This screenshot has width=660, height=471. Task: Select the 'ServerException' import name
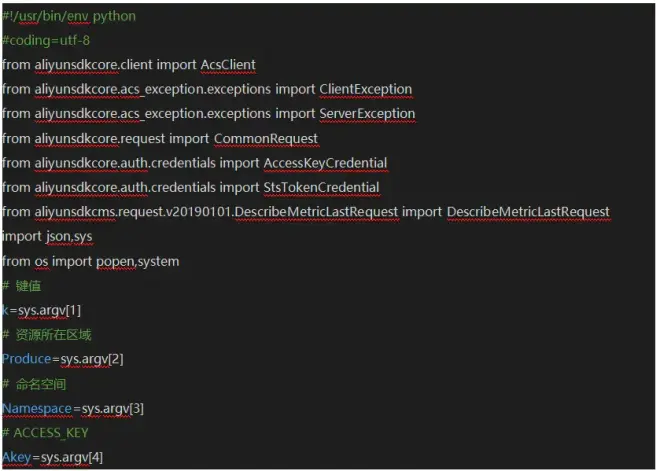(x=367, y=114)
